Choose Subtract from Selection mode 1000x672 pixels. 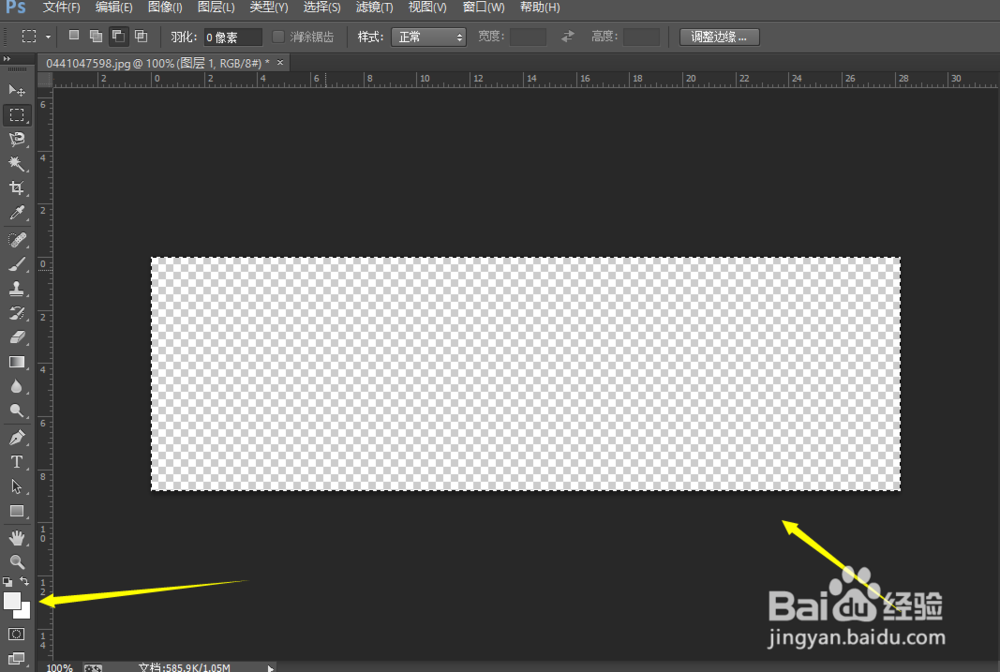pos(118,36)
